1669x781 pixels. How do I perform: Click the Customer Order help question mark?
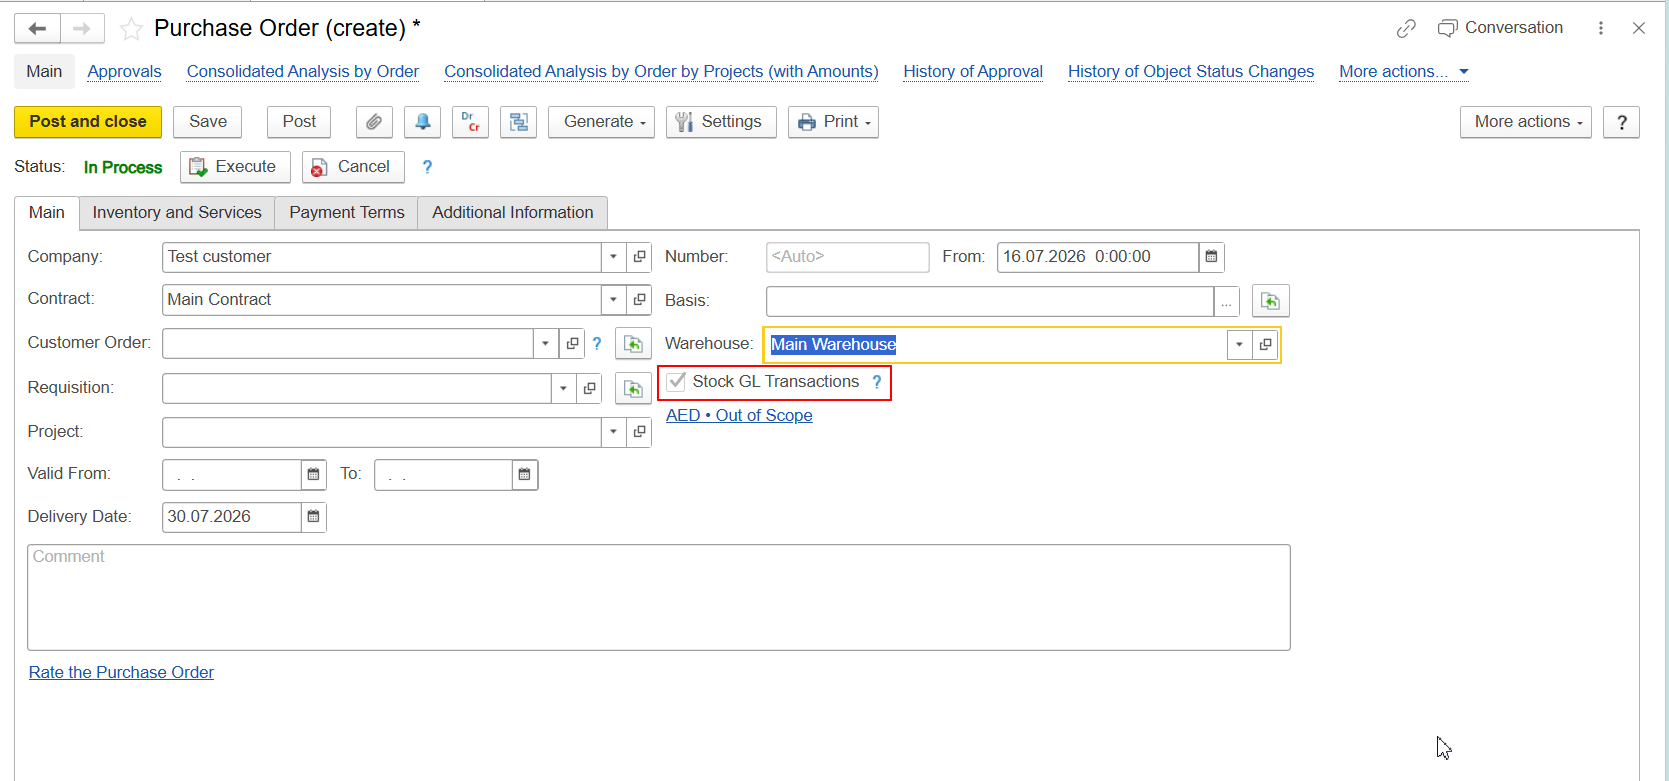[x=597, y=343]
